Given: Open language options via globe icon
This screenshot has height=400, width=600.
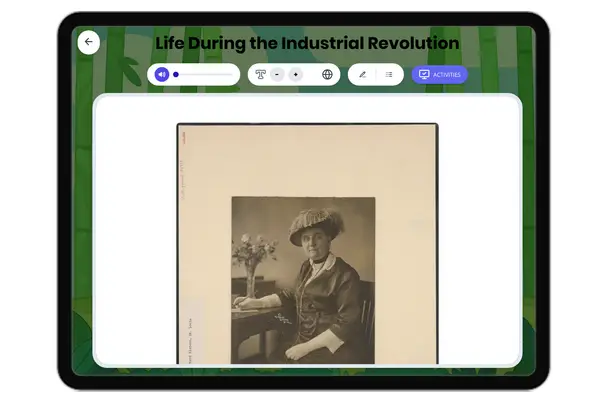Looking at the screenshot, I should (327, 74).
